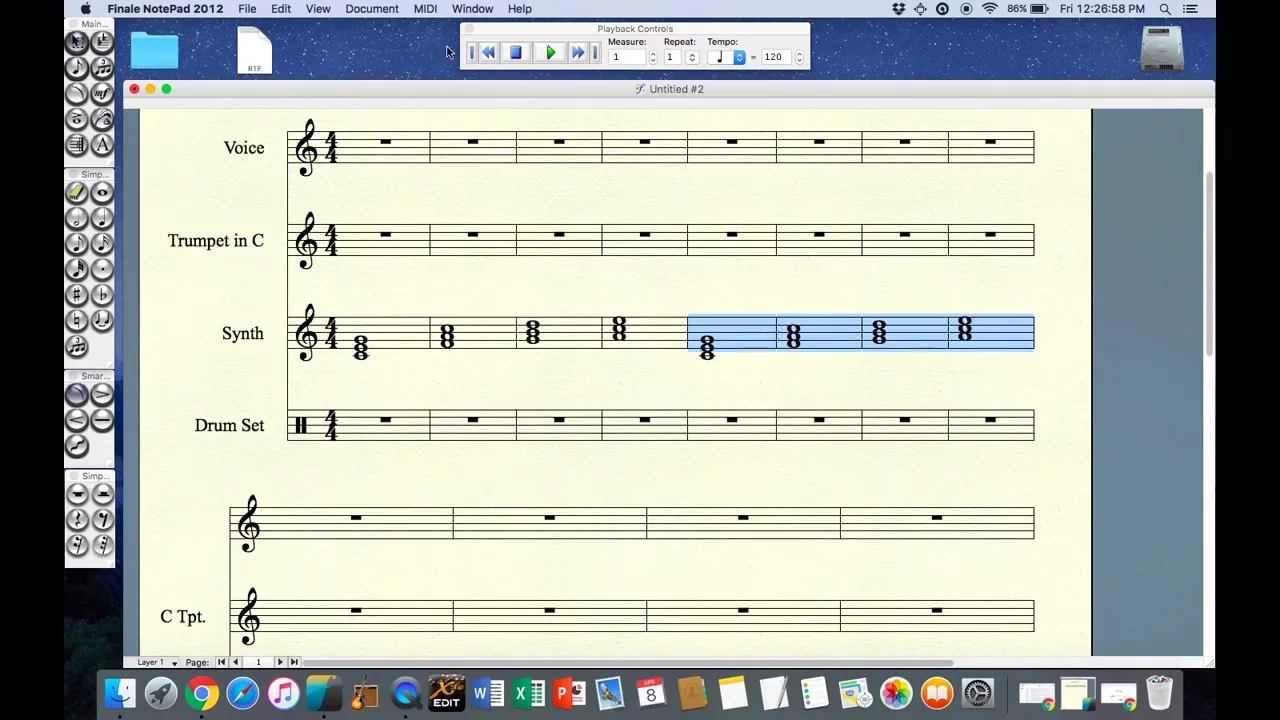Choose the decrescendo hairpin tool
Viewport: 1280px width, 720px height.
102,394
